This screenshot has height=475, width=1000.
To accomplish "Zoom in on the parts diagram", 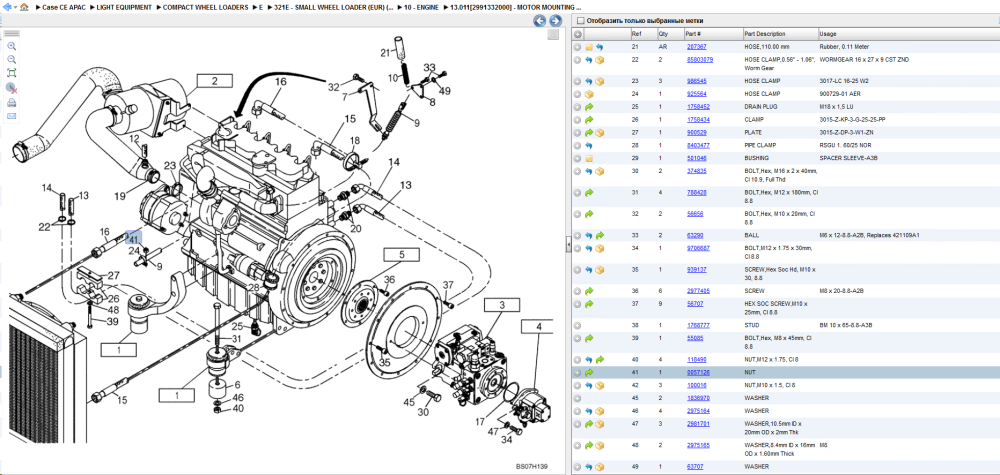I will [11, 46].
